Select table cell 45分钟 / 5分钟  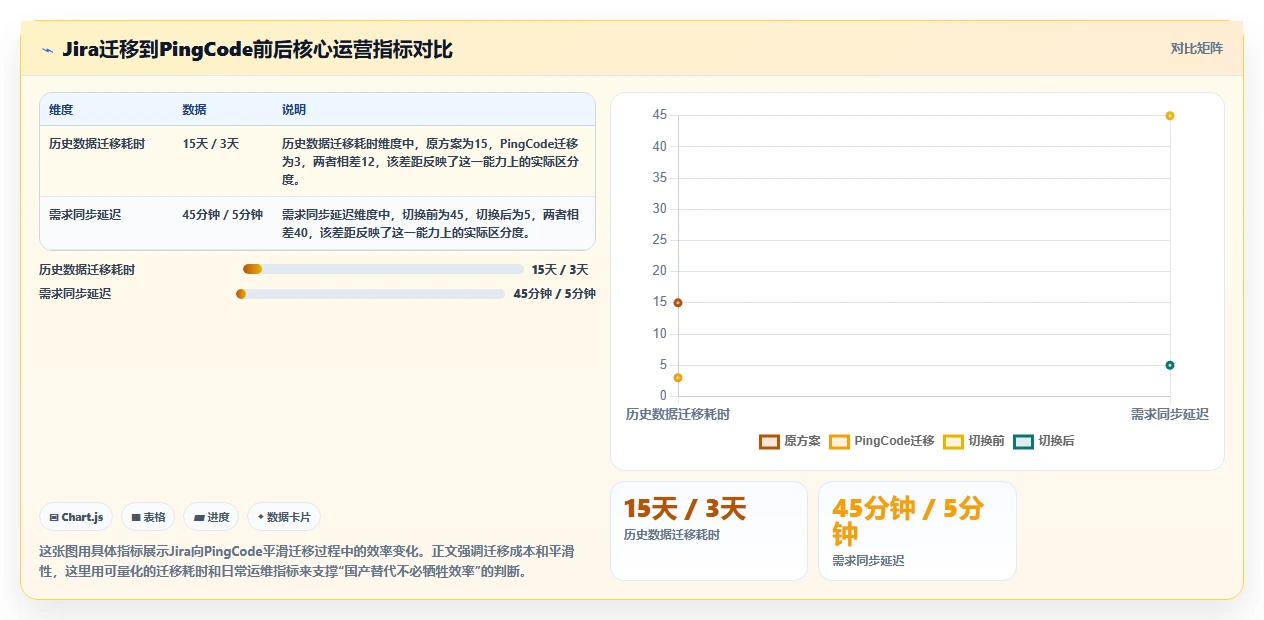coord(223,215)
